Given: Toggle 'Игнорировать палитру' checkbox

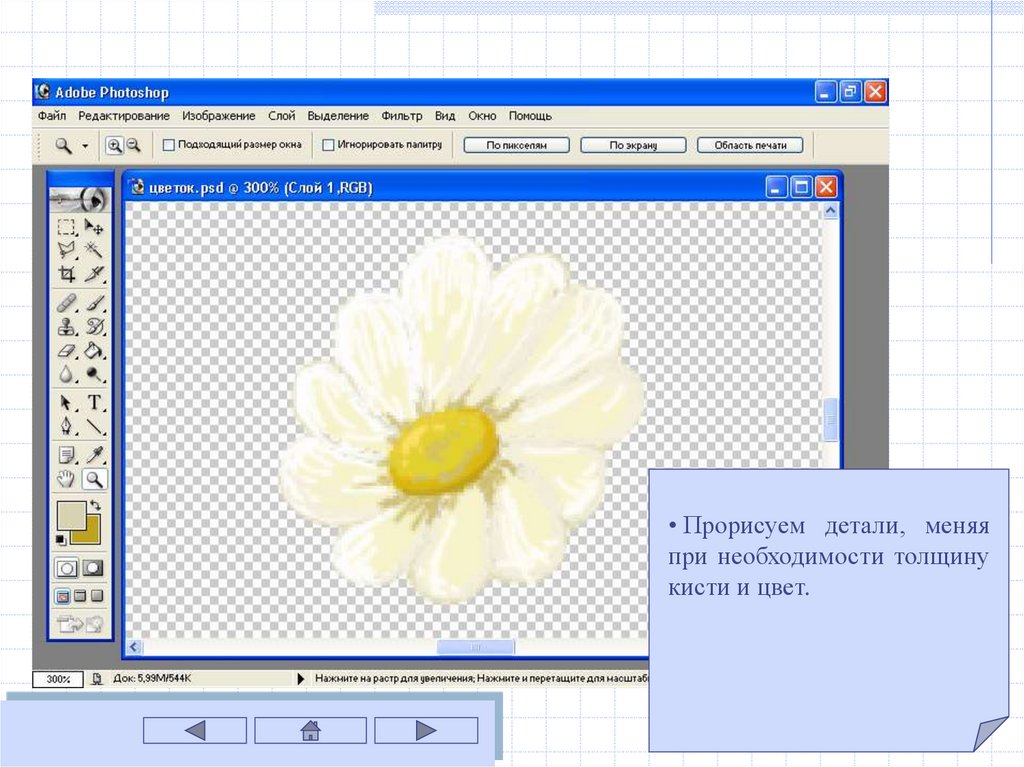Looking at the screenshot, I should point(328,145).
